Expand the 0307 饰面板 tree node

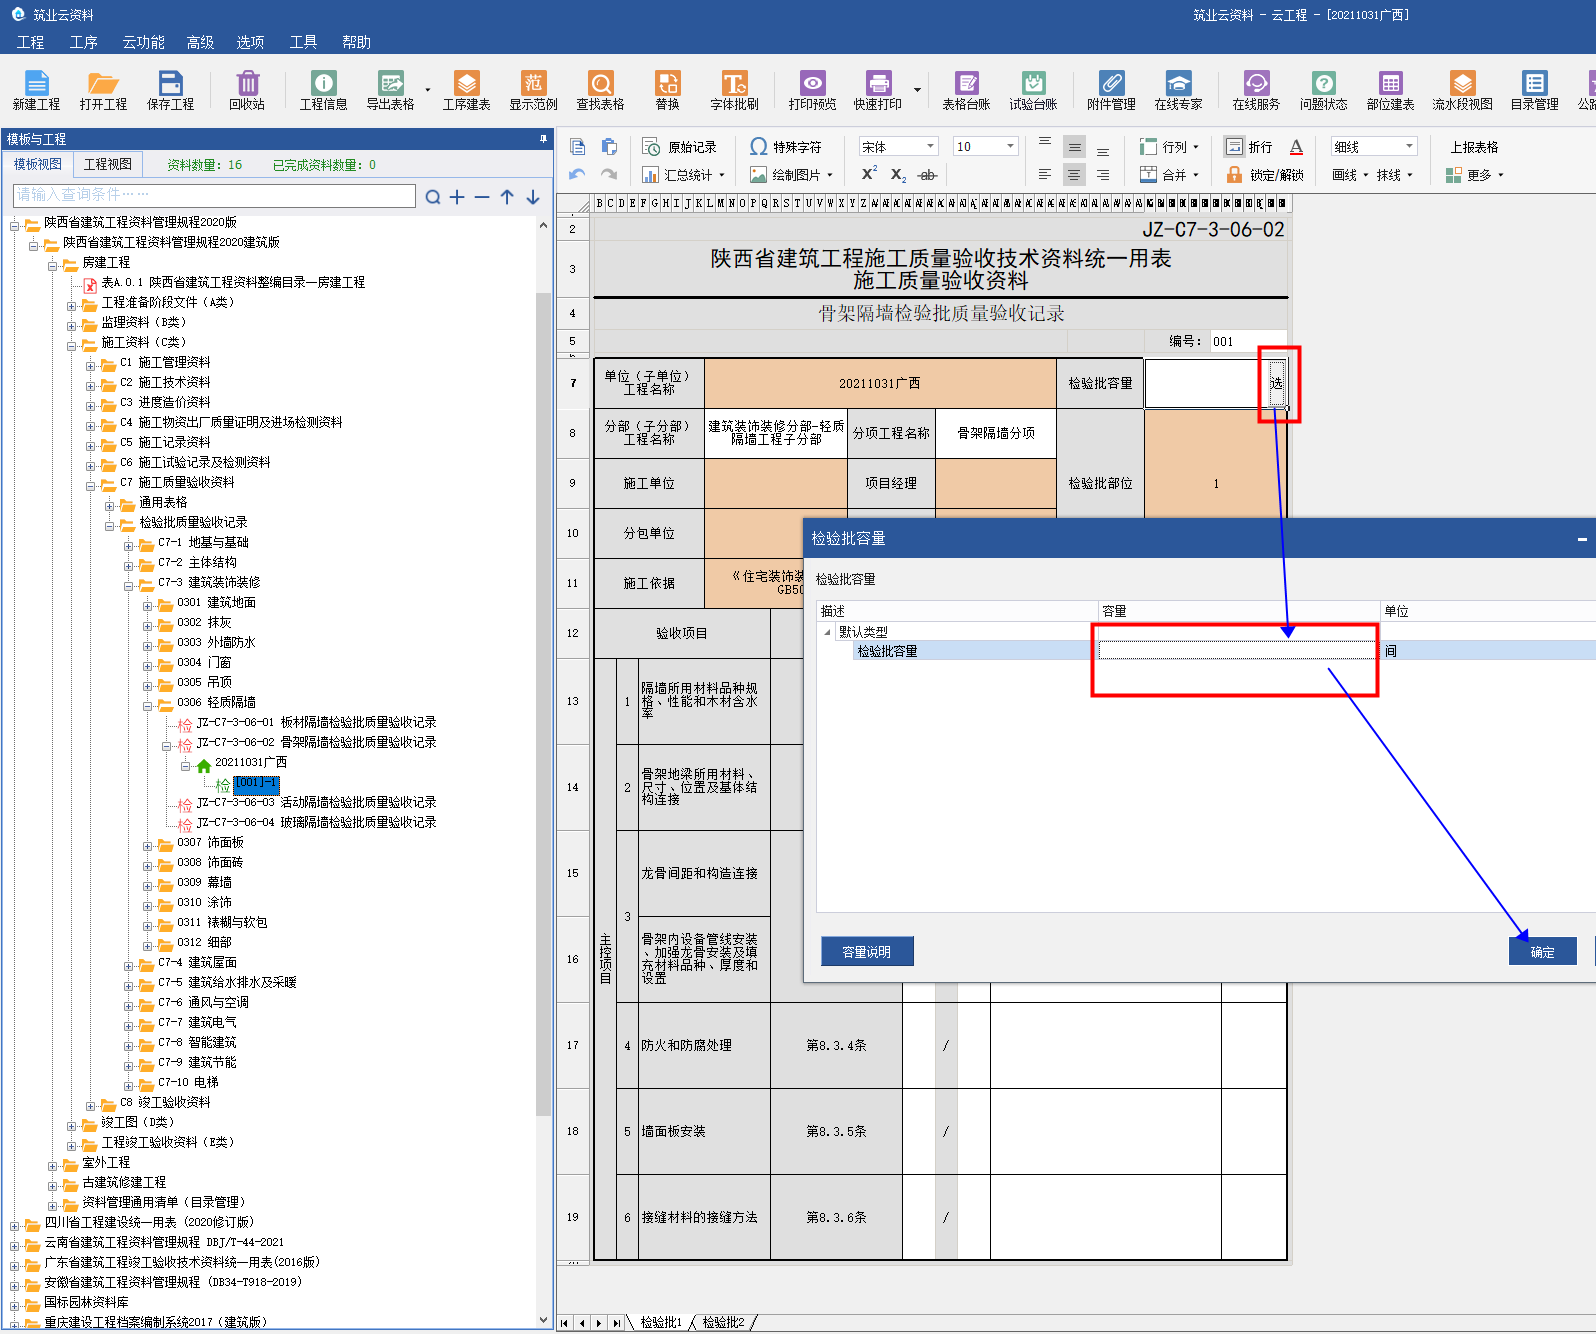148,846
